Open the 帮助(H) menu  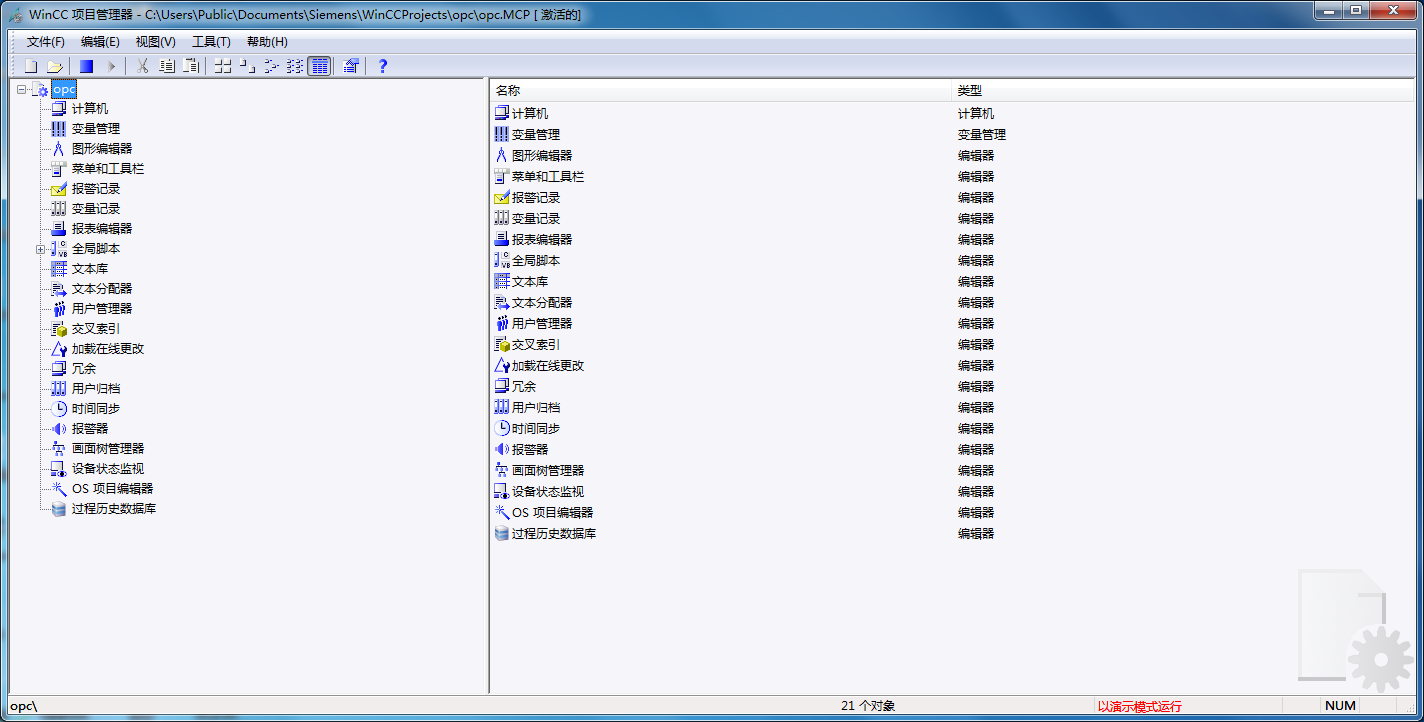(267, 42)
